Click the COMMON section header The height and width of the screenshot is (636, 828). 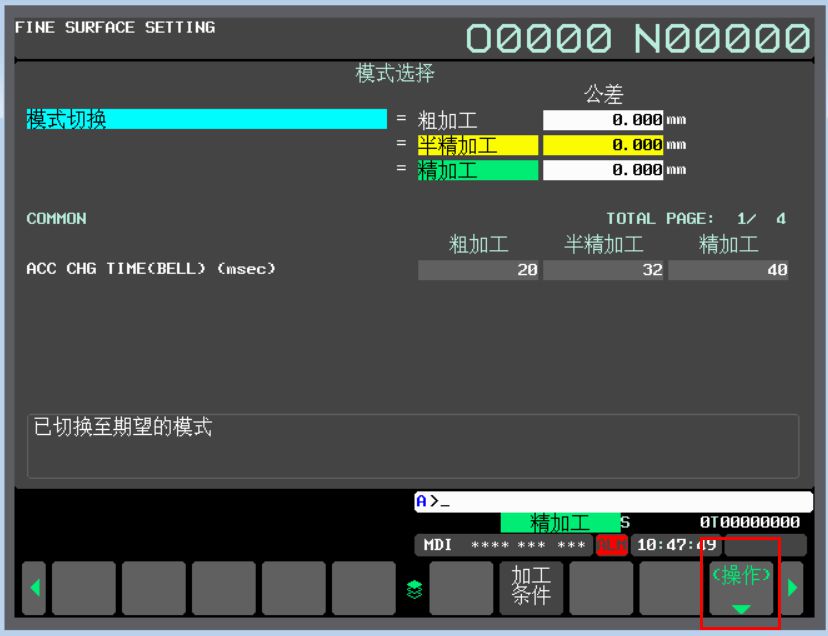pyautogui.click(x=58, y=218)
